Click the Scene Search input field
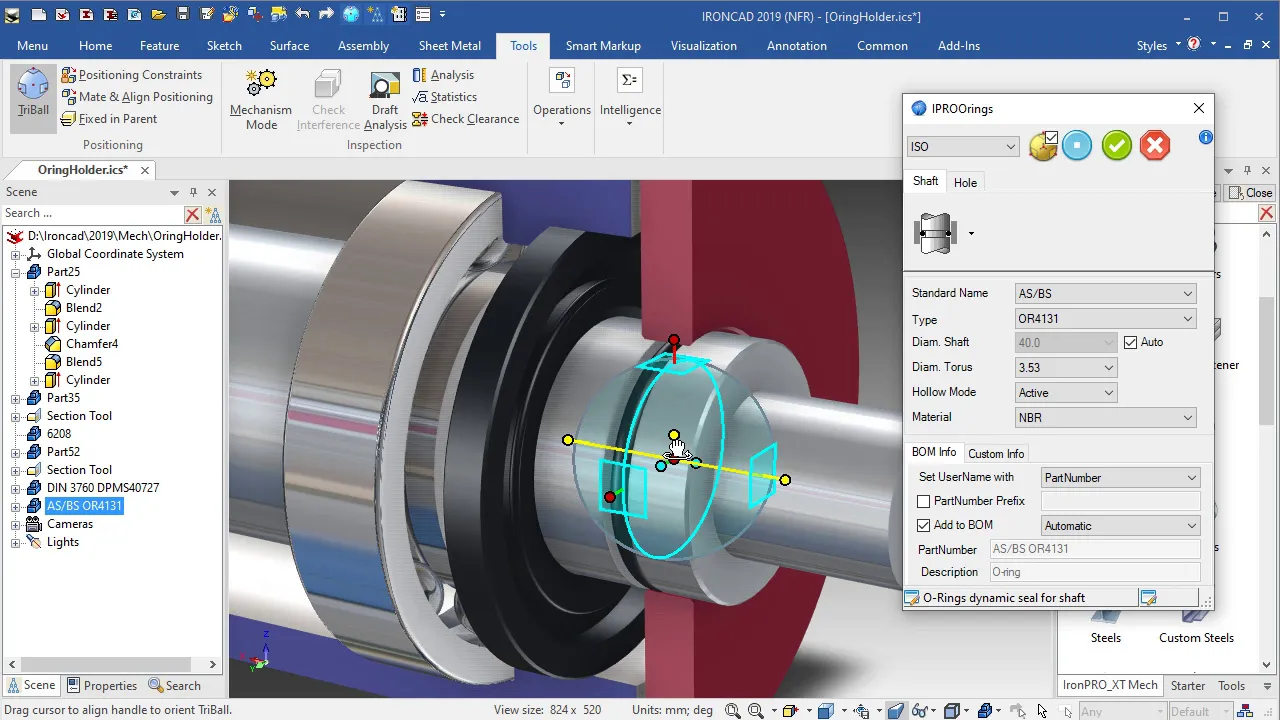The image size is (1280, 720). pos(93,213)
